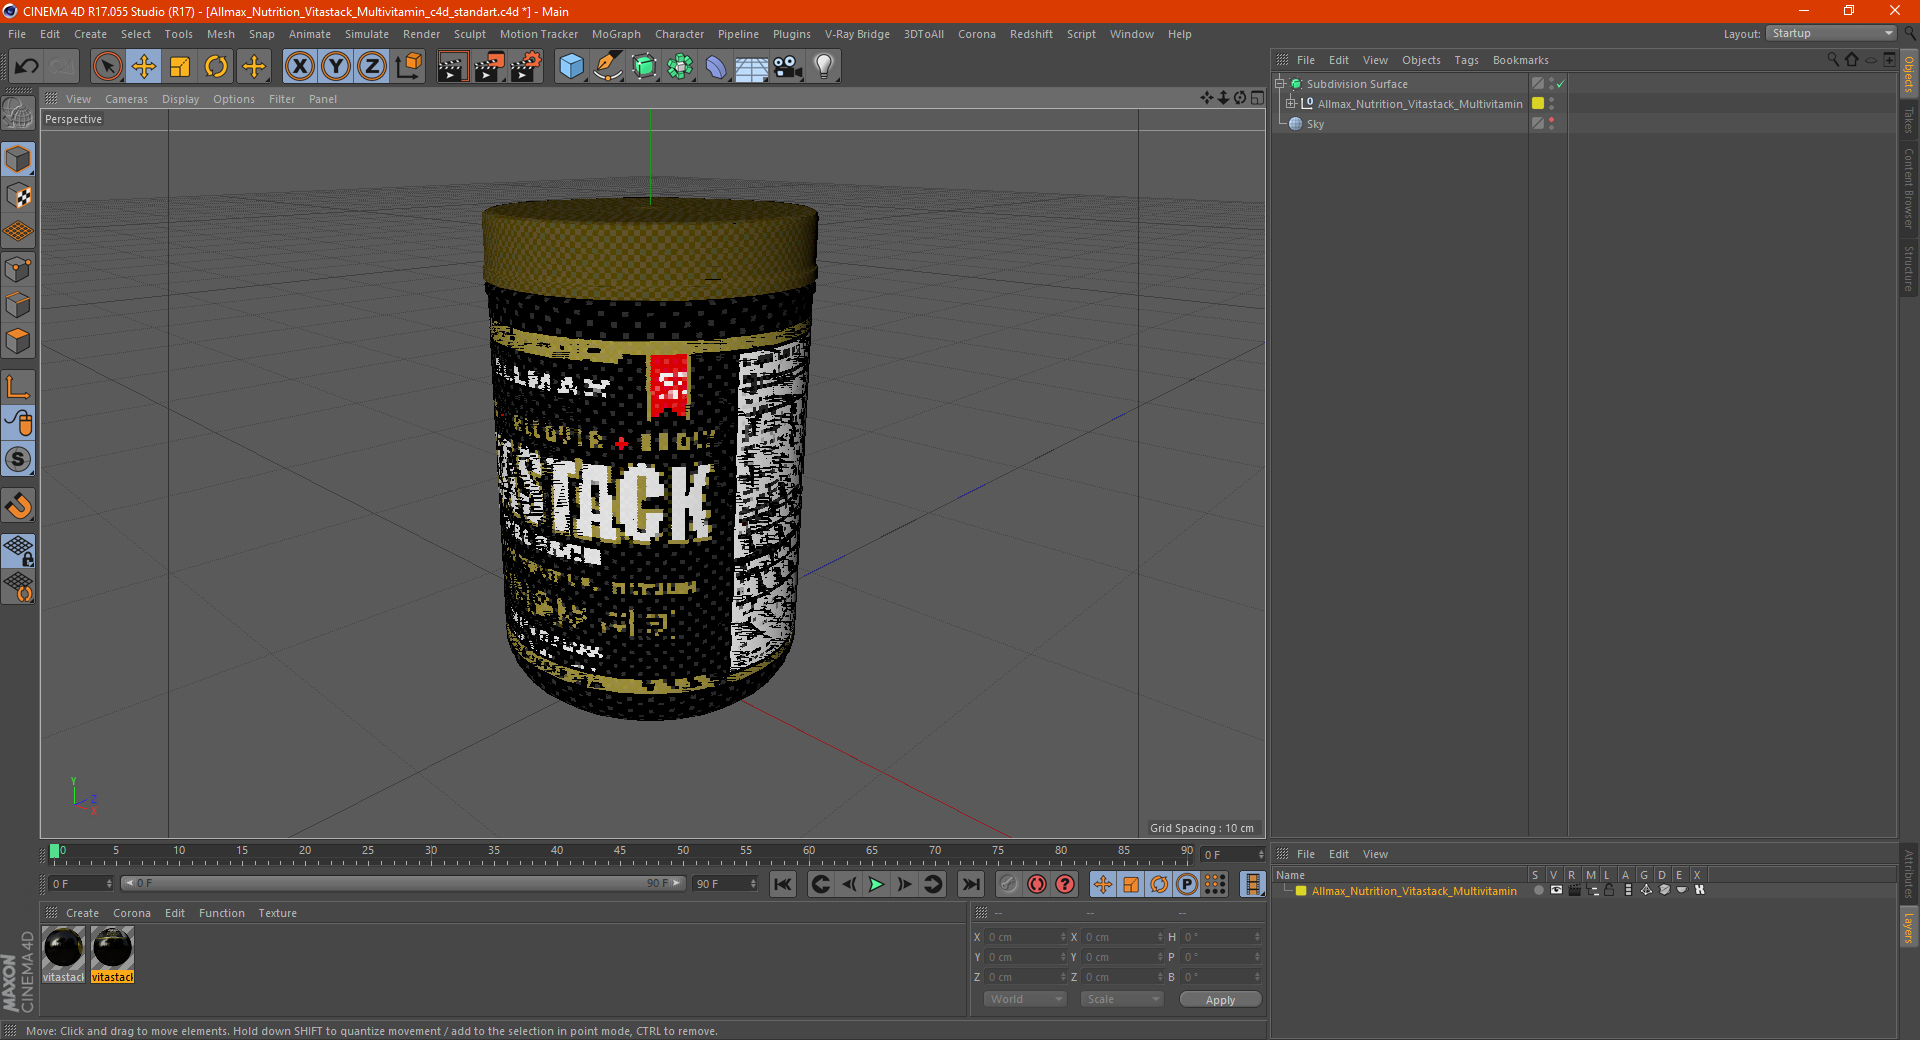The width and height of the screenshot is (1920, 1040).
Task: Switch to the Structure side tab
Action: [x=1909, y=268]
